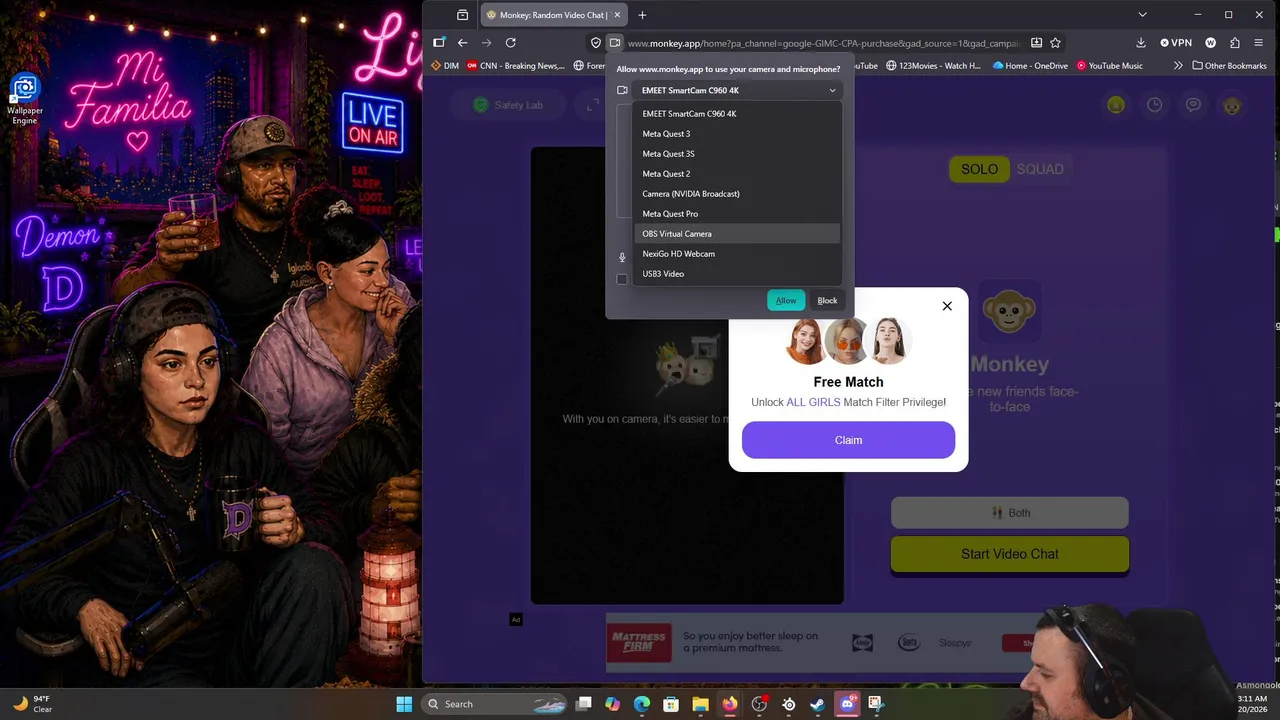The height and width of the screenshot is (720, 1280).
Task: Switch to Firefox on the taskbar
Action: [730, 704]
